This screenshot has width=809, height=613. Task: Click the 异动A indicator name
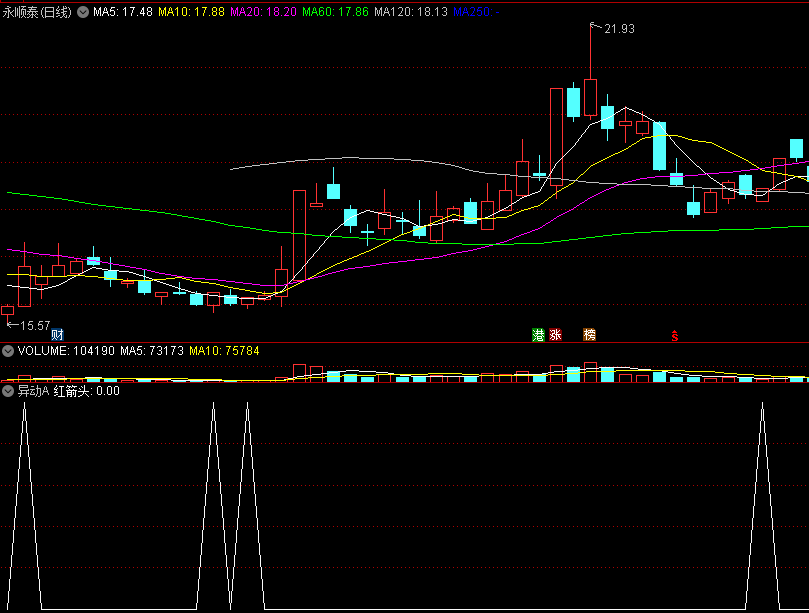[33, 391]
